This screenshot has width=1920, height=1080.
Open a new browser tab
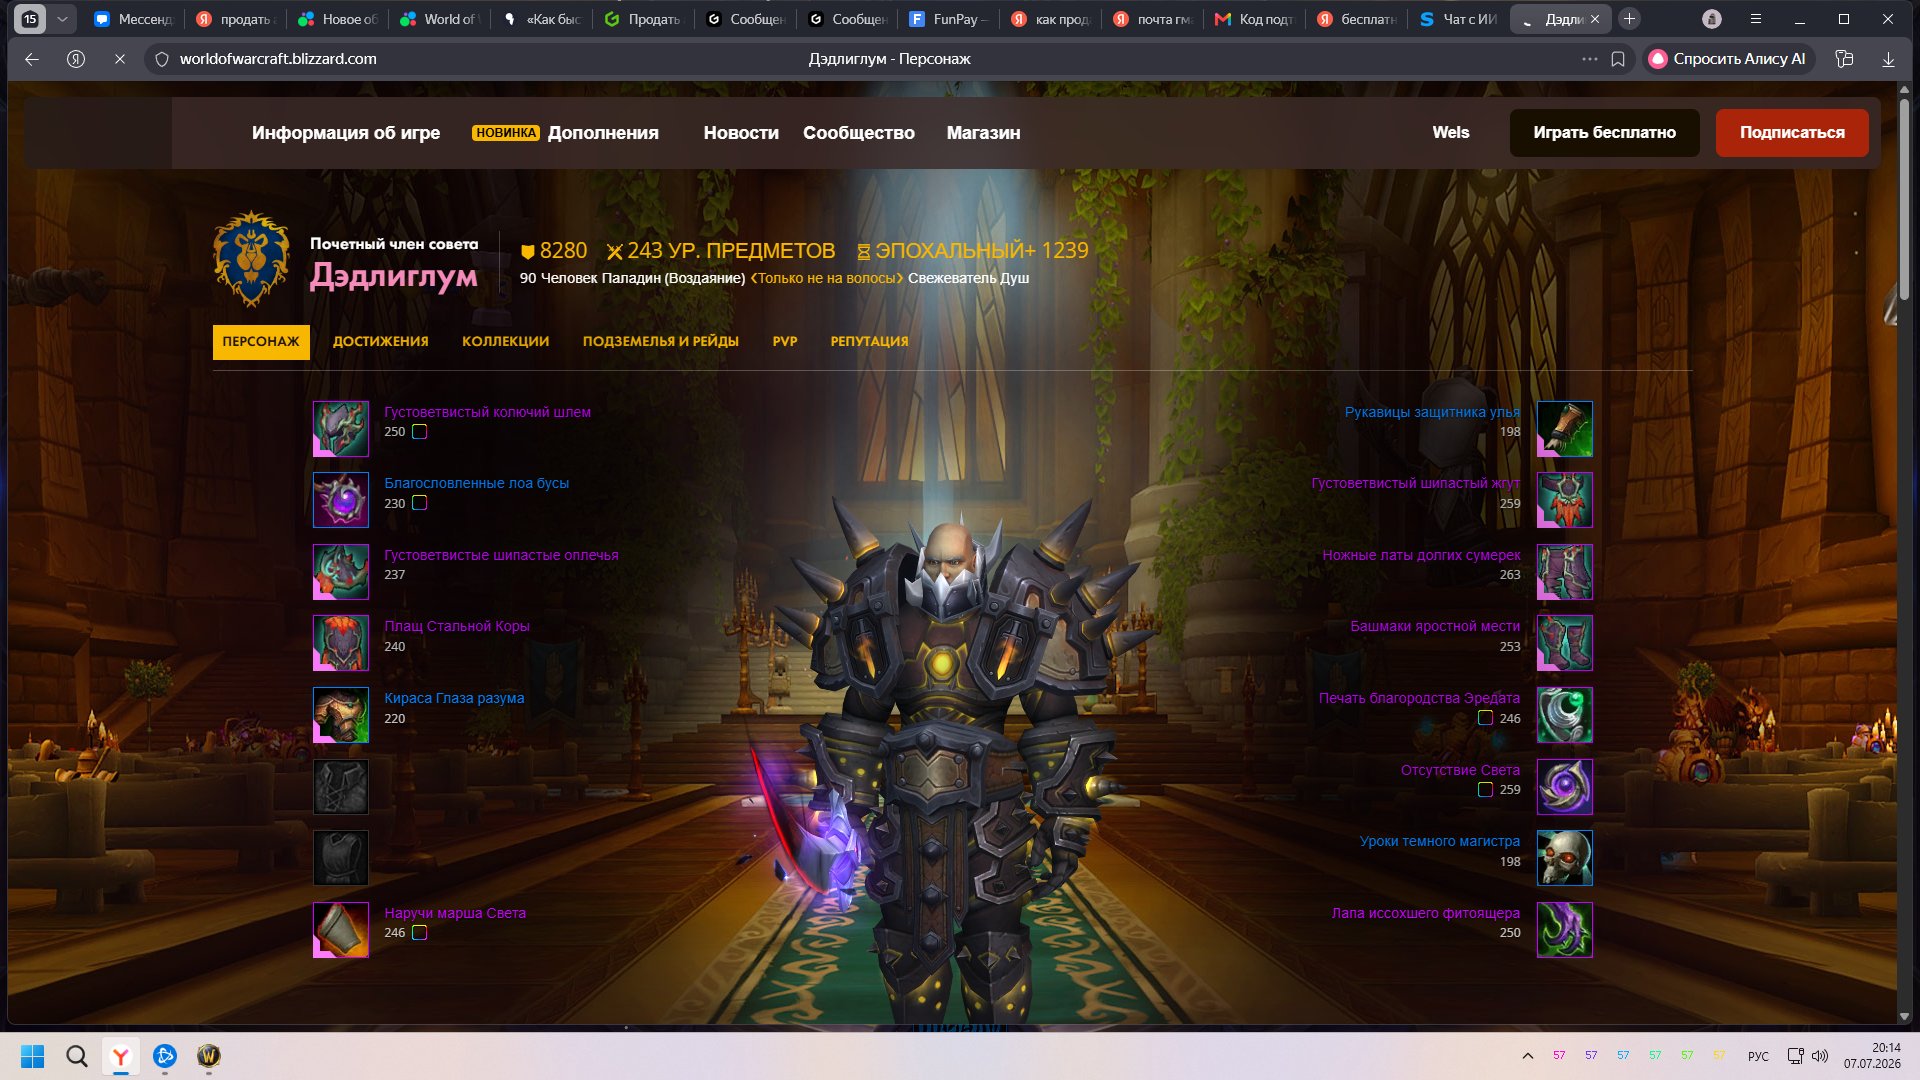coord(1629,19)
